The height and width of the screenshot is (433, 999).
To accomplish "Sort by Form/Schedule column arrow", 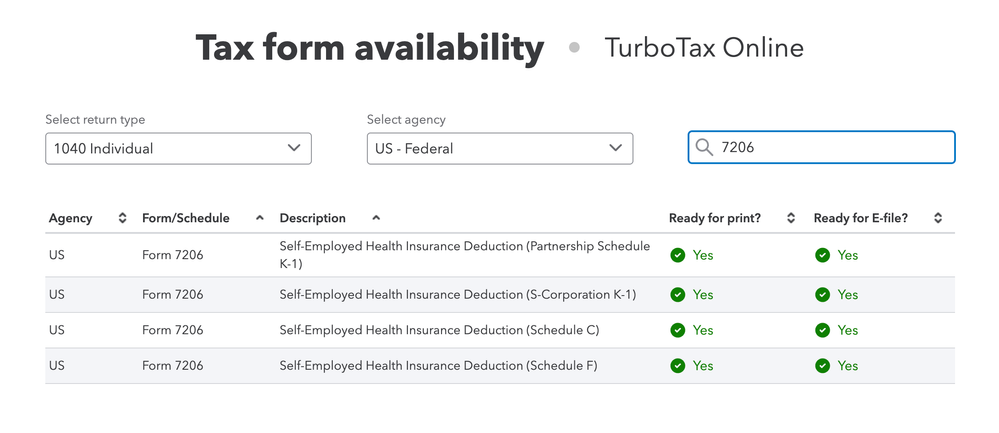I will [259, 218].
